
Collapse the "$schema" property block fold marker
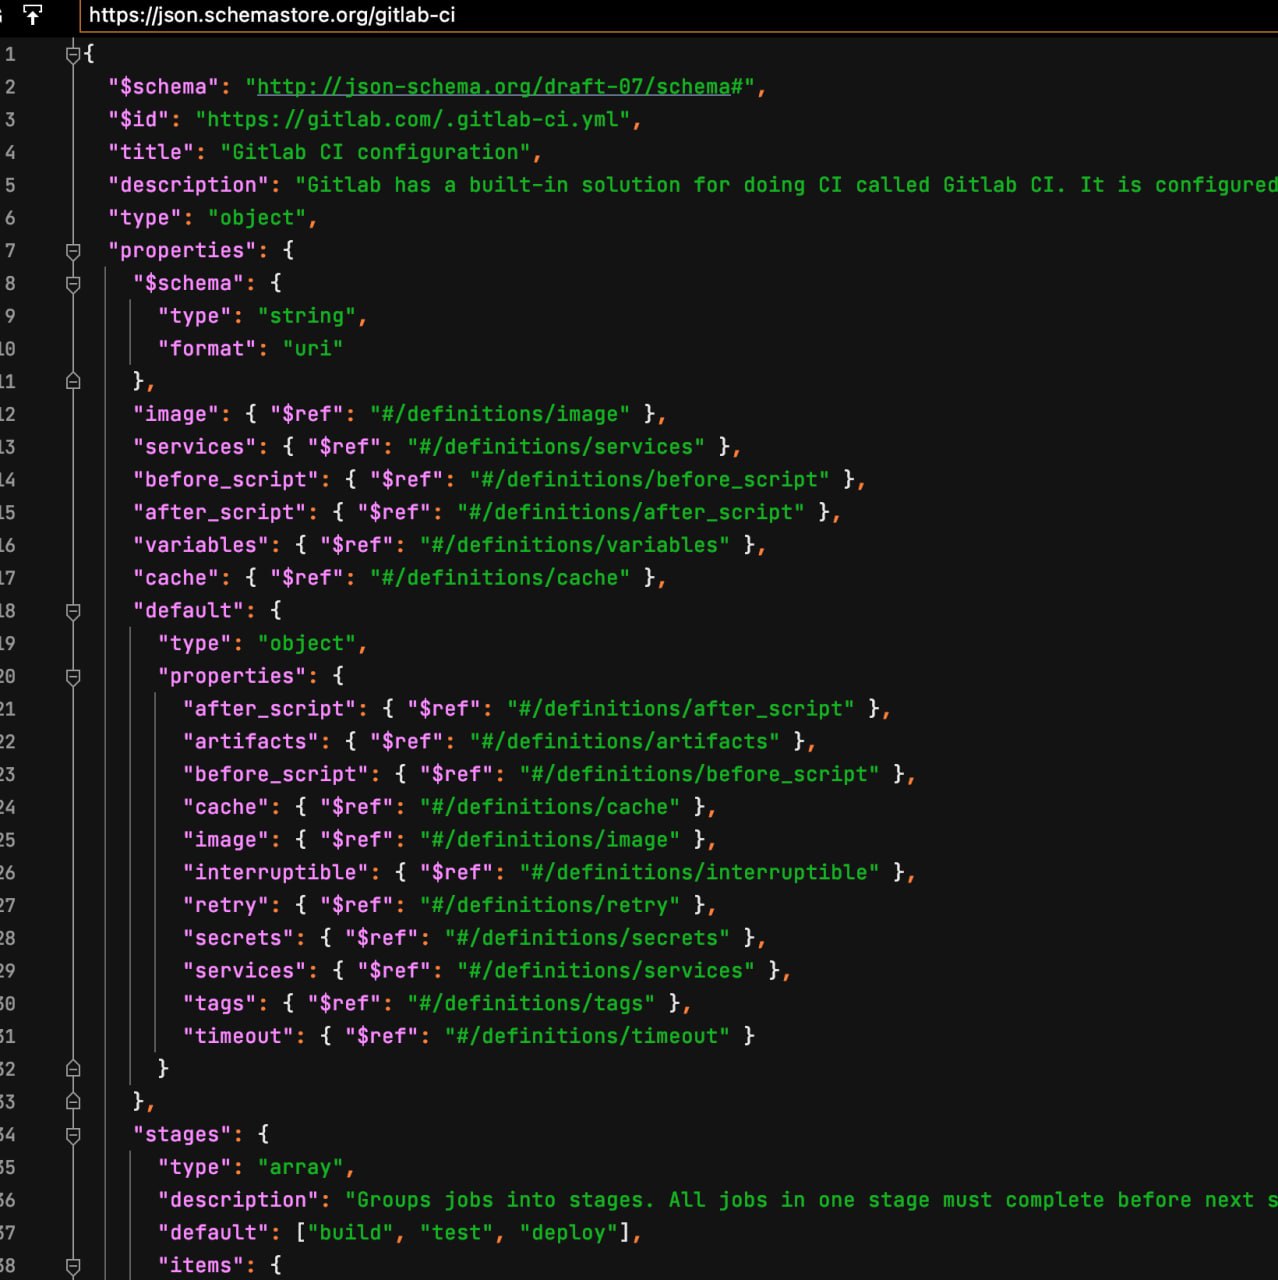[x=73, y=283]
